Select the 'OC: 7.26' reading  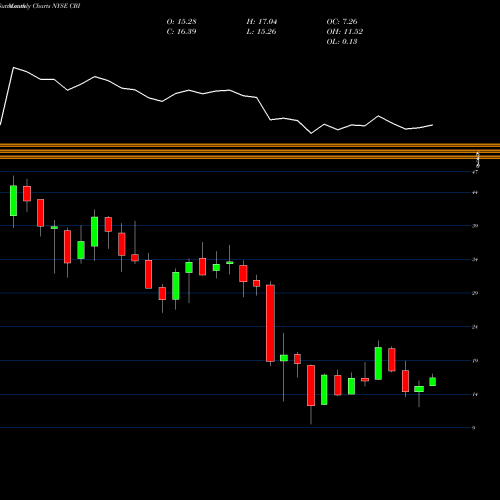pos(342,22)
